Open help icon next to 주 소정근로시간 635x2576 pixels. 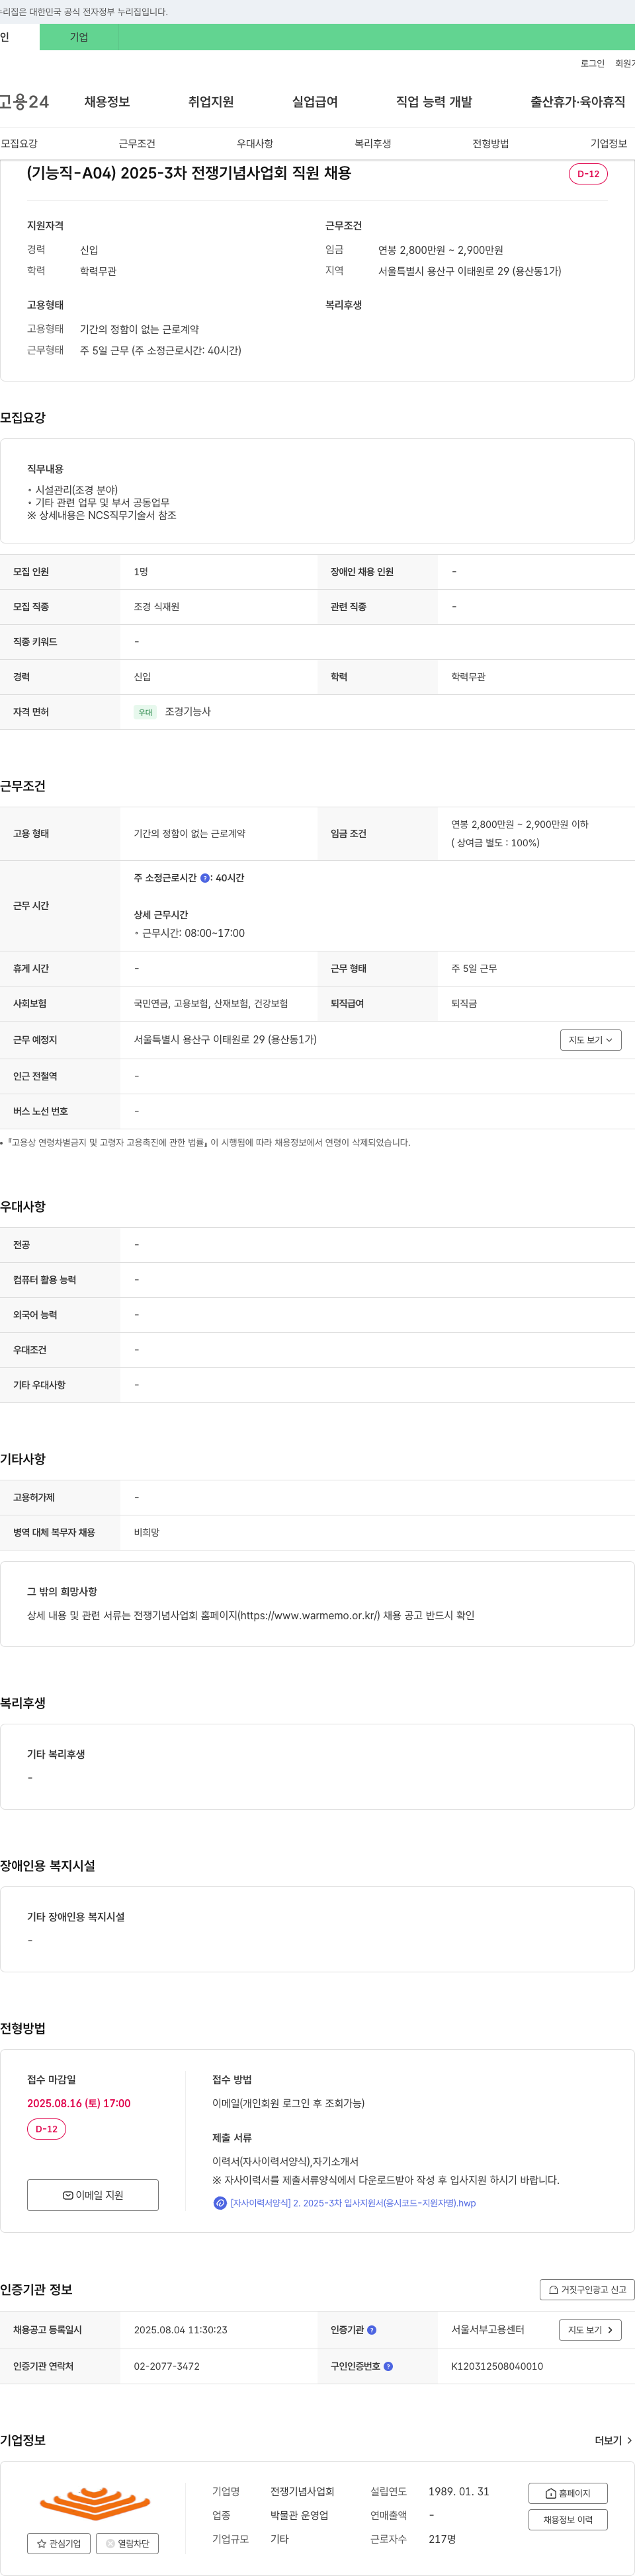coord(205,878)
